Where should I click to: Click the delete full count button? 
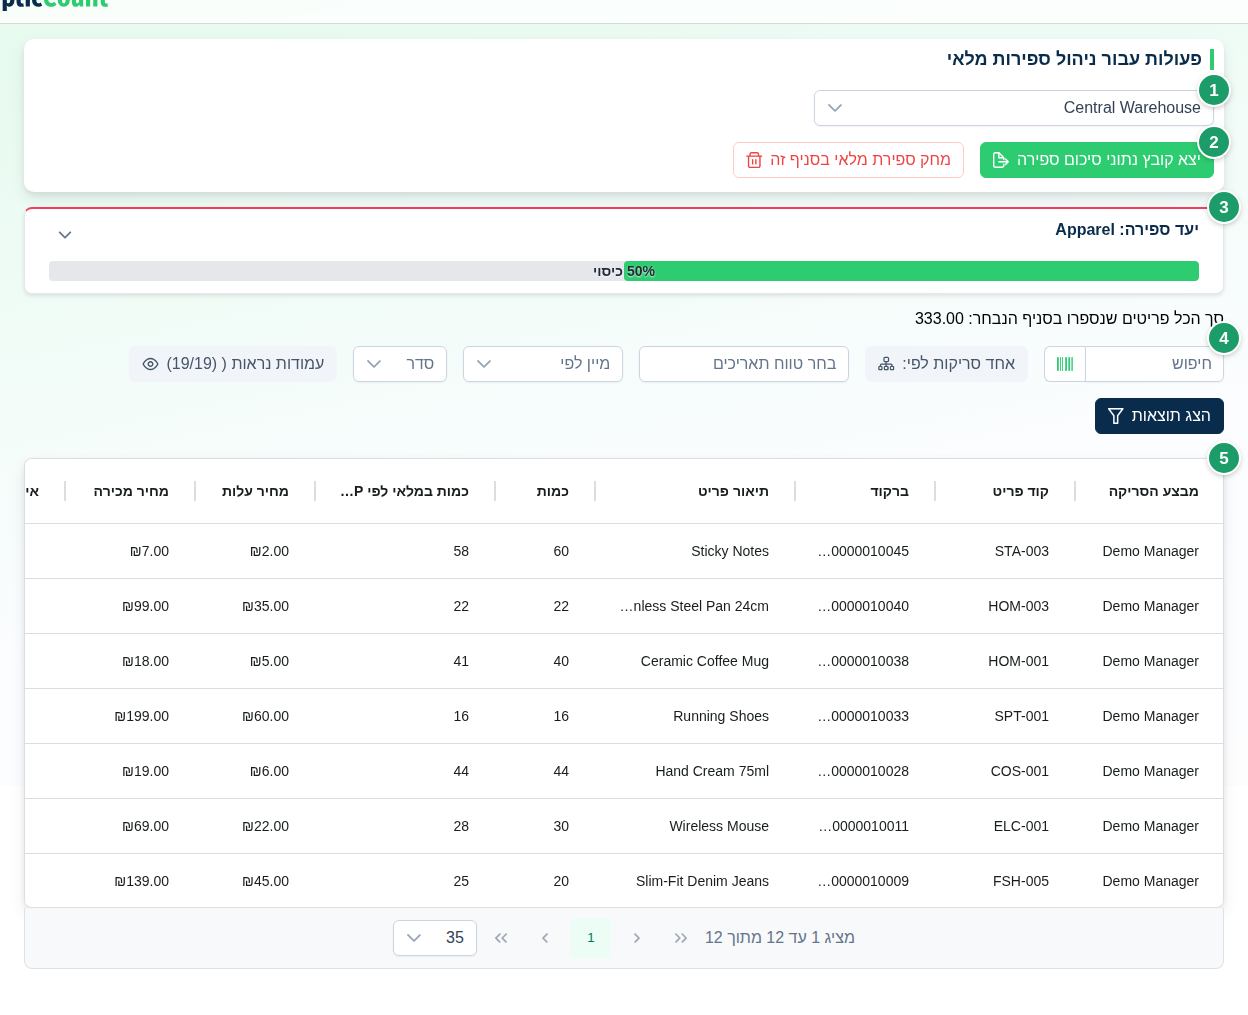click(848, 160)
